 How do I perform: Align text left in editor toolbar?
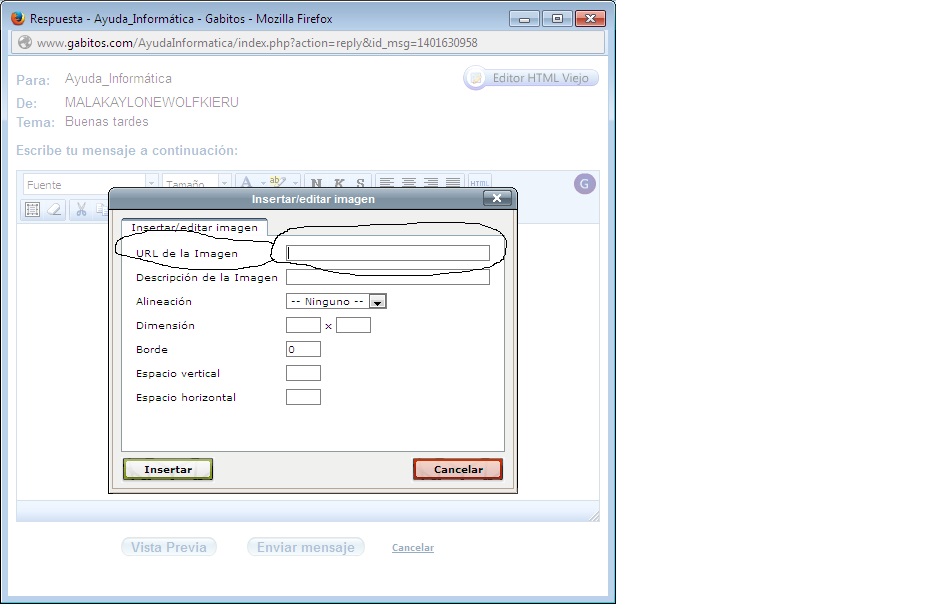click(387, 183)
